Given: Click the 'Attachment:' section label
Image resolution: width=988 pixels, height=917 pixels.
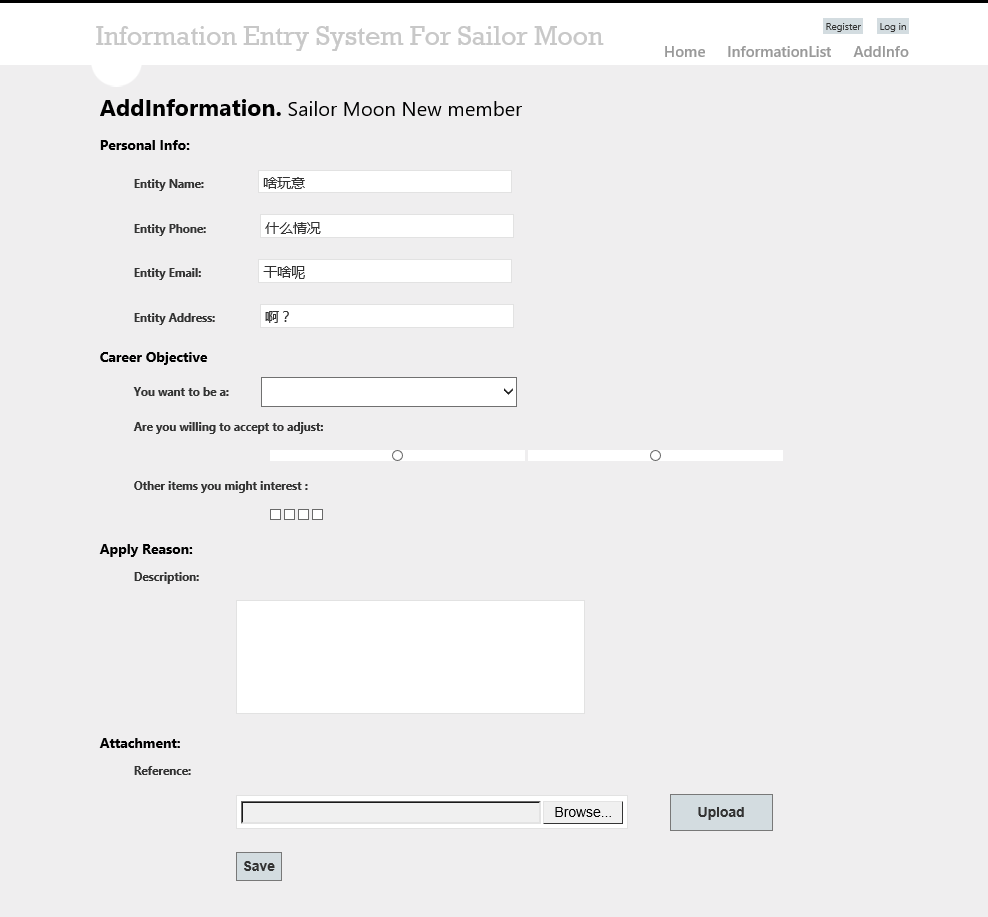Looking at the screenshot, I should [140, 744].
